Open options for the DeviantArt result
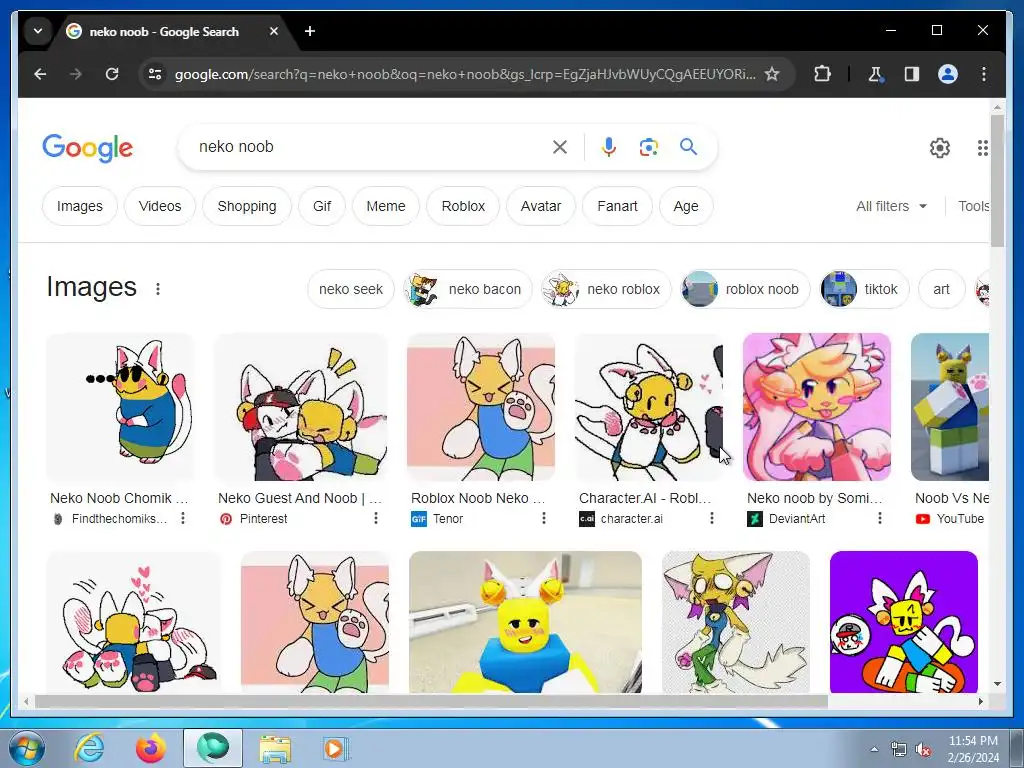This screenshot has width=1024, height=768. pos(880,518)
